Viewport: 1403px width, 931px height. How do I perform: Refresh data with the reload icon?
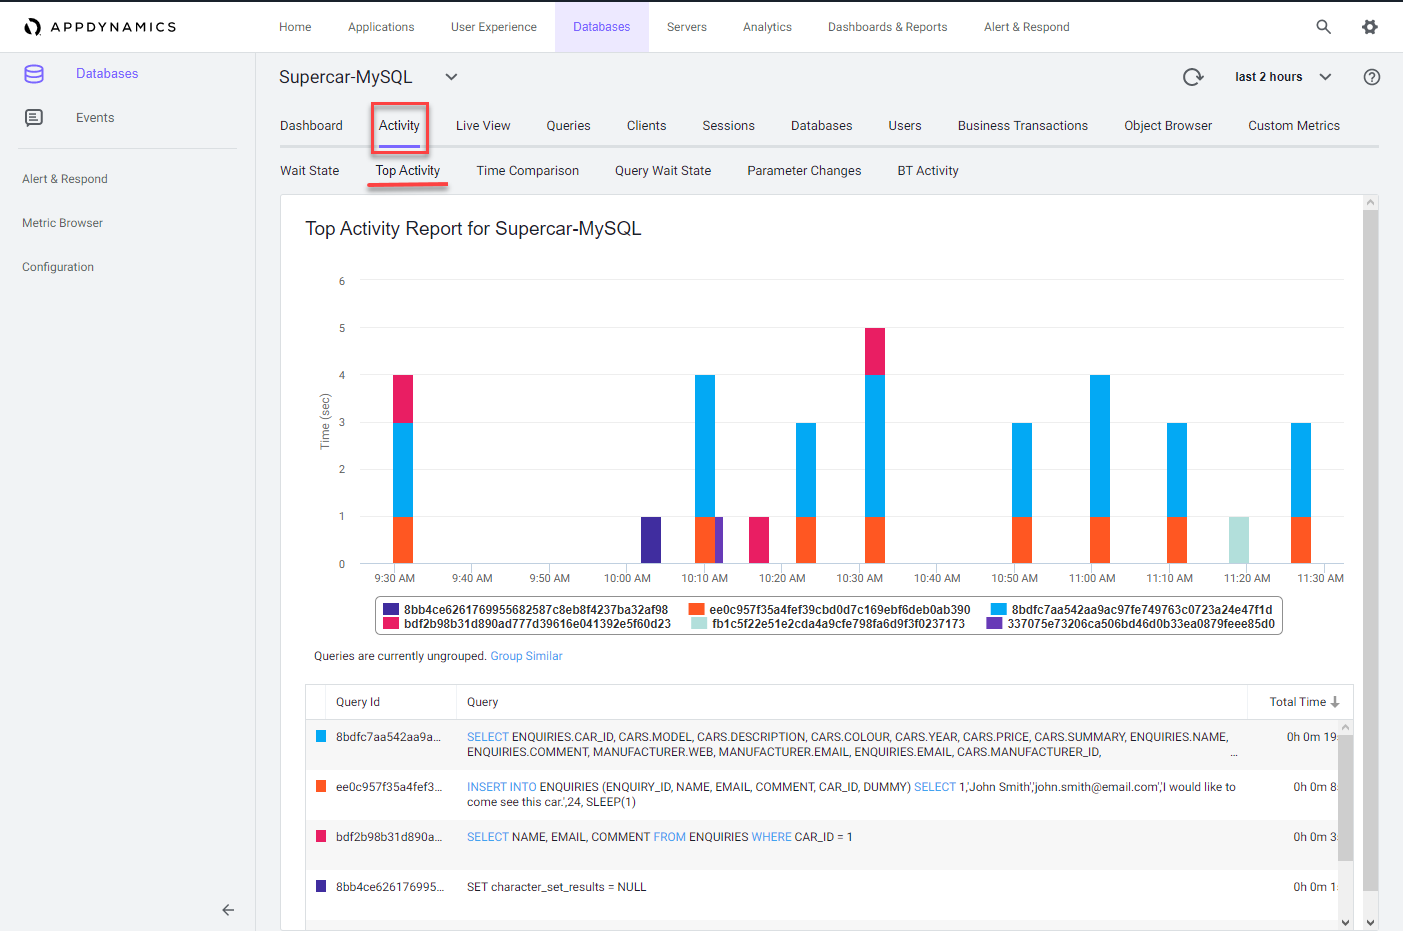[x=1193, y=77]
